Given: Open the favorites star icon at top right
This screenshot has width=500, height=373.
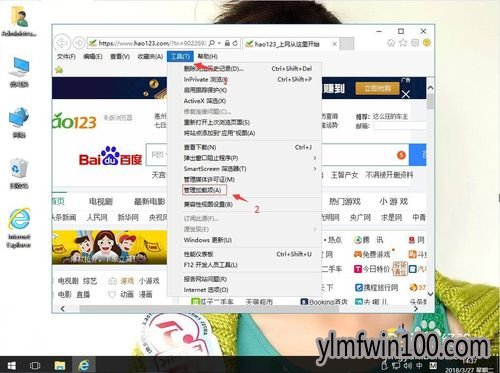Looking at the screenshot, I should (x=403, y=43).
